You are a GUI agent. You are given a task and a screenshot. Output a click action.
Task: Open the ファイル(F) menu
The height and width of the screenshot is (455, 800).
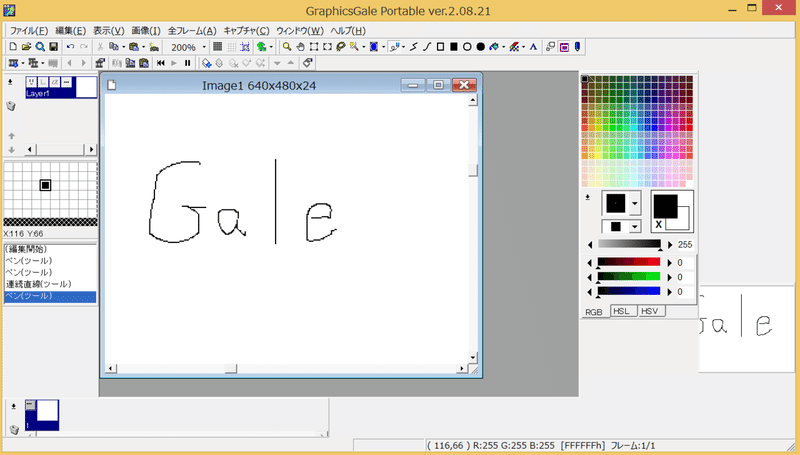click(29, 31)
